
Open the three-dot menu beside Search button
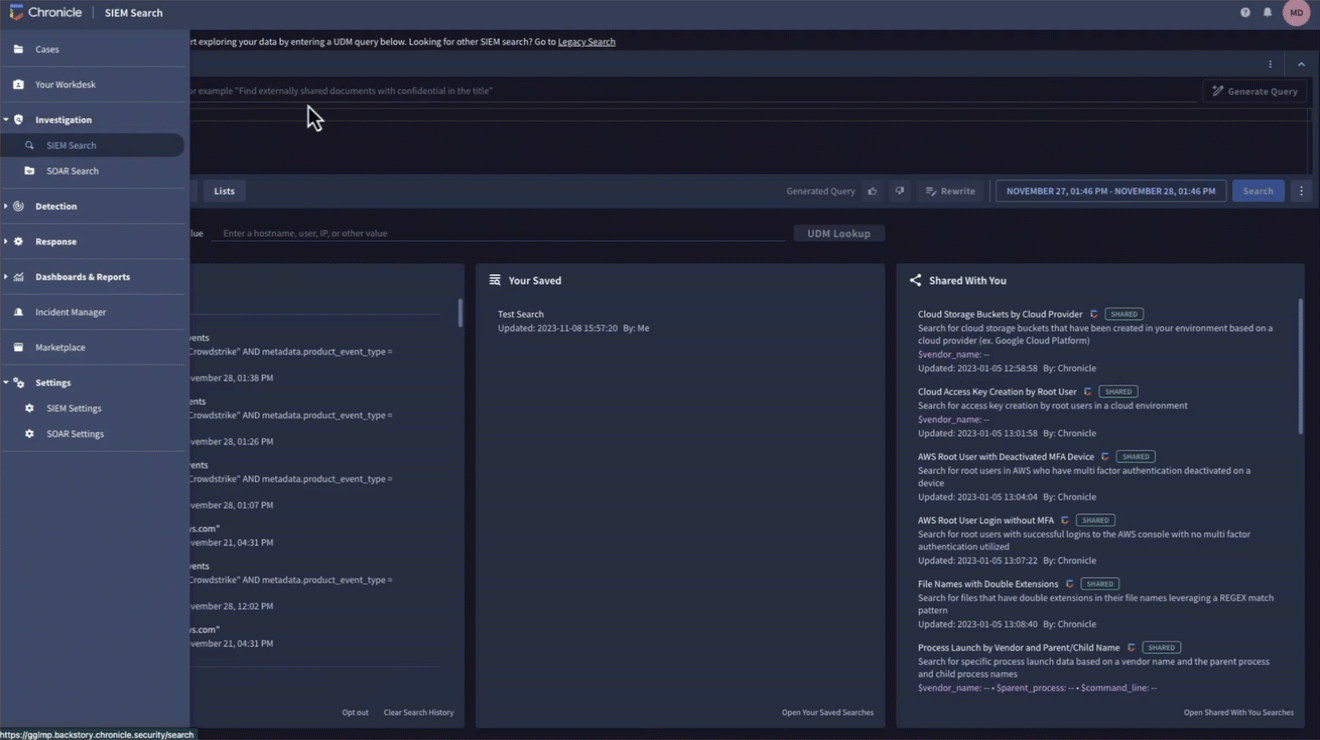(x=1301, y=191)
